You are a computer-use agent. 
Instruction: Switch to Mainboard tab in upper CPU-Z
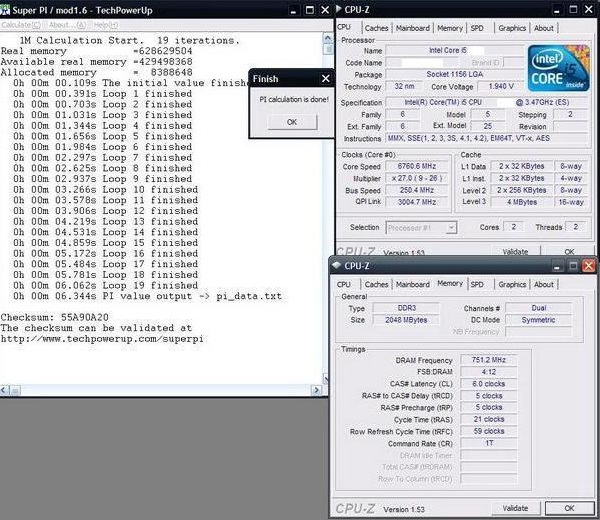[412, 28]
